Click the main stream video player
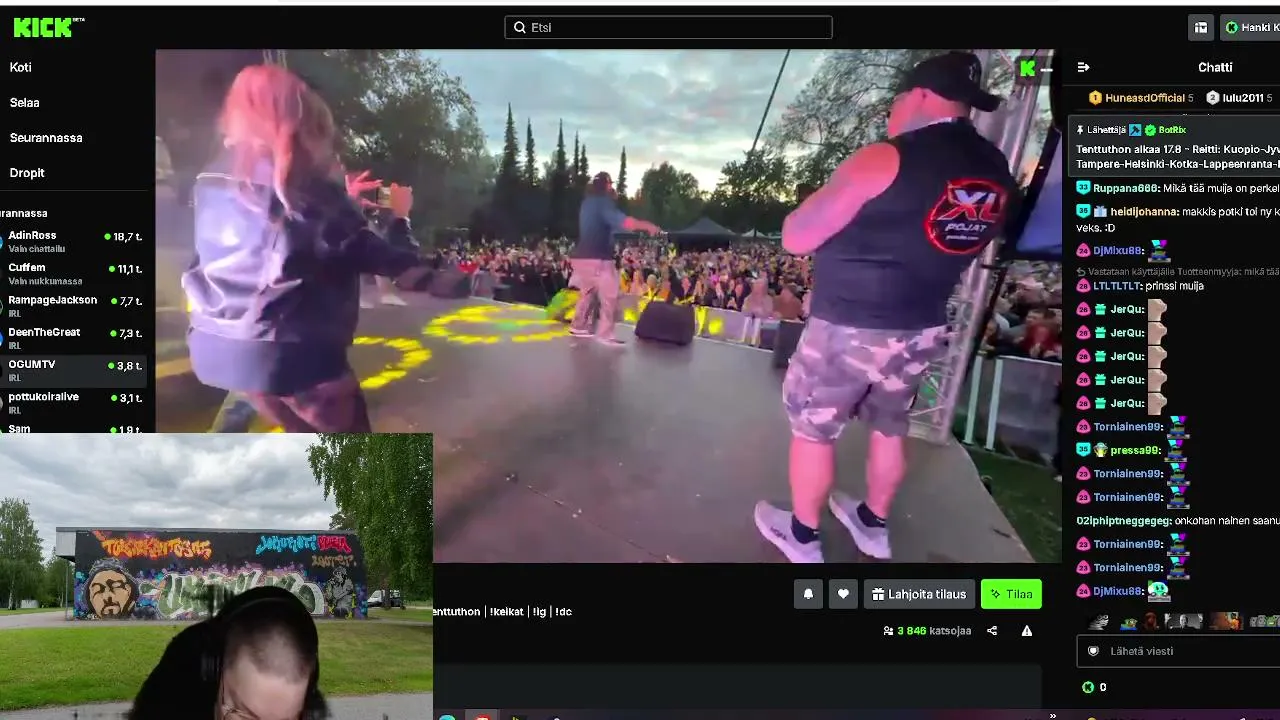Viewport: 1280px width, 720px height. coord(608,306)
